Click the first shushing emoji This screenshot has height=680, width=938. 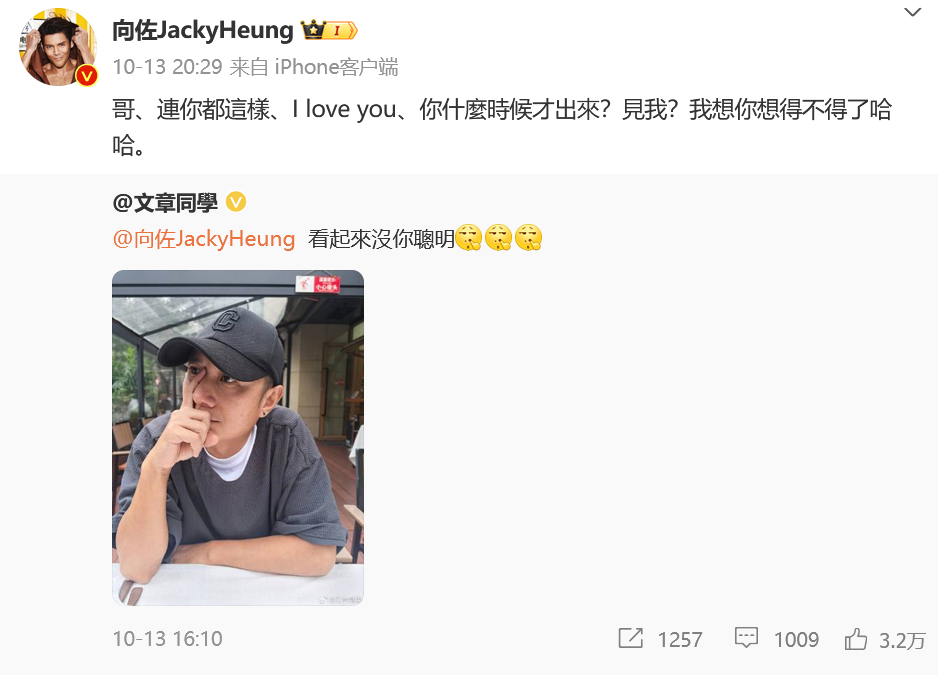pos(469,237)
